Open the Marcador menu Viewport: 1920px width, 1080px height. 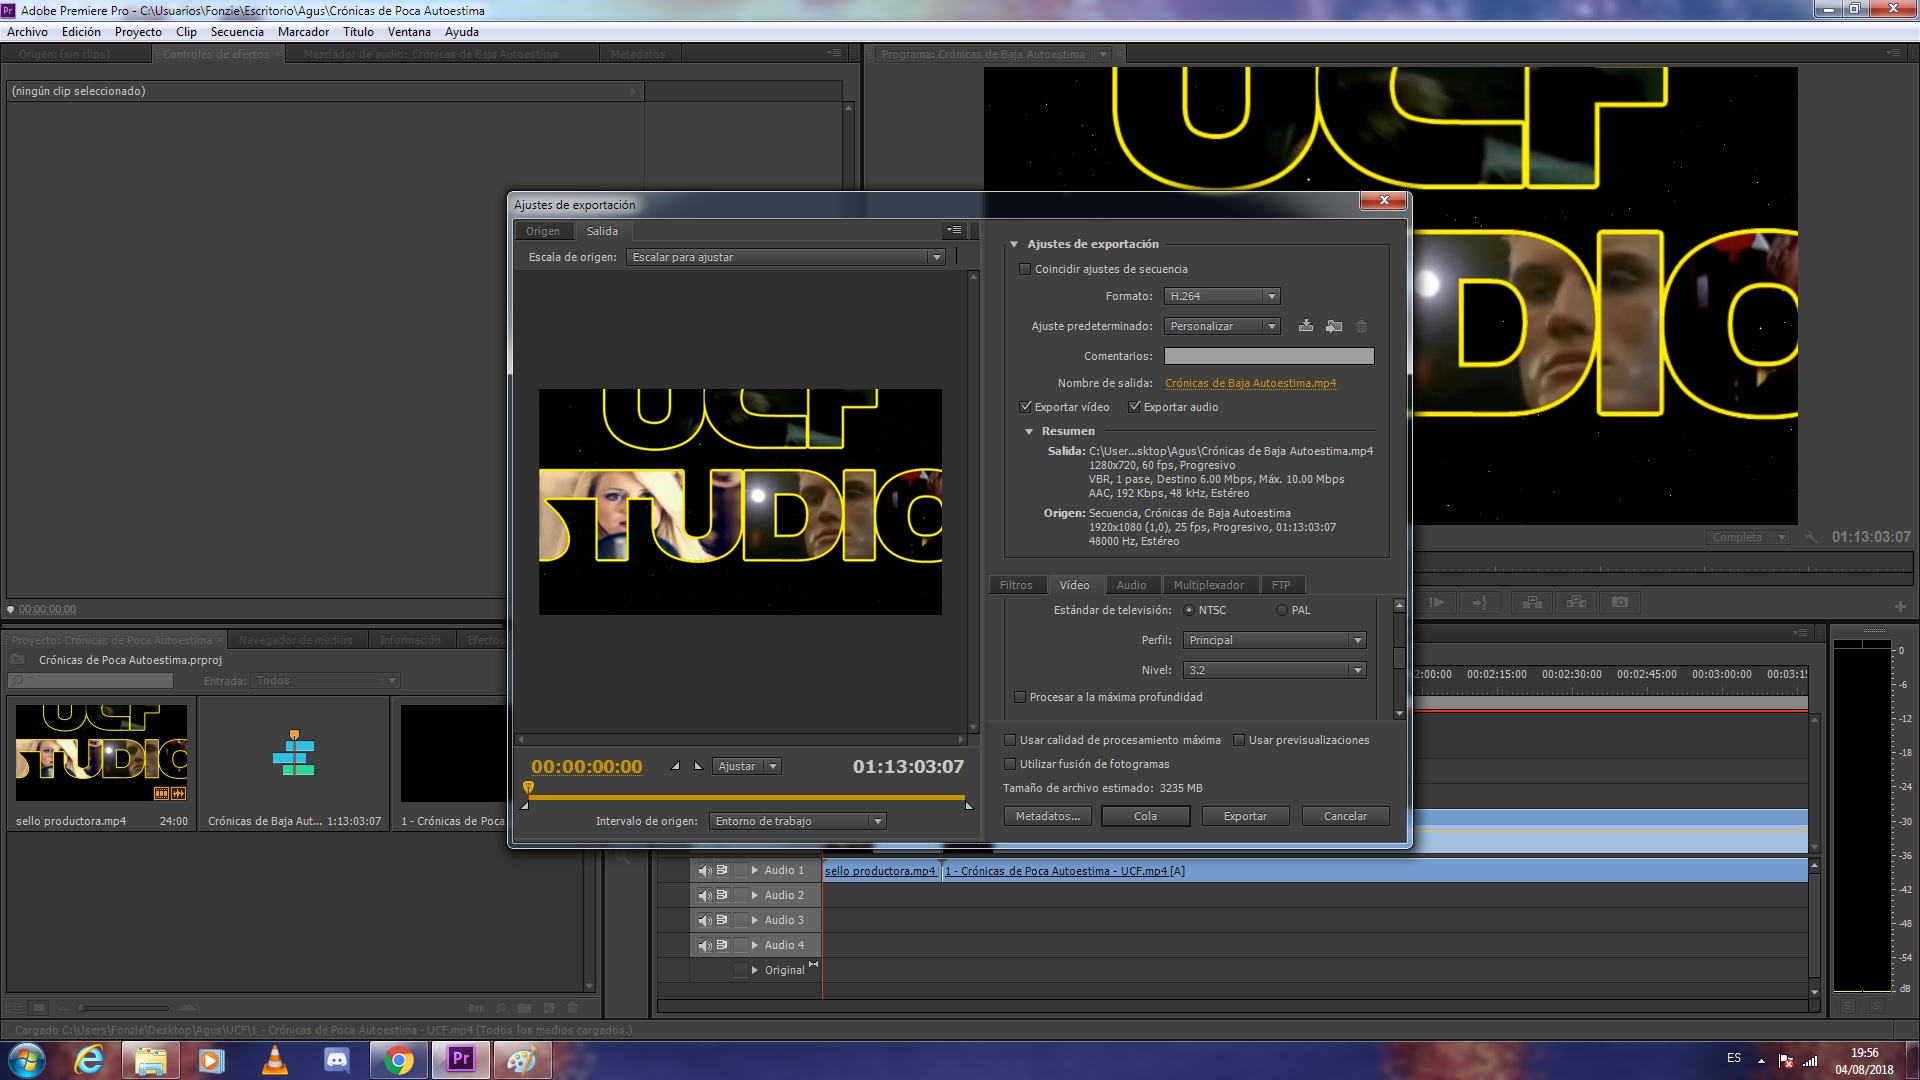coord(303,32)
